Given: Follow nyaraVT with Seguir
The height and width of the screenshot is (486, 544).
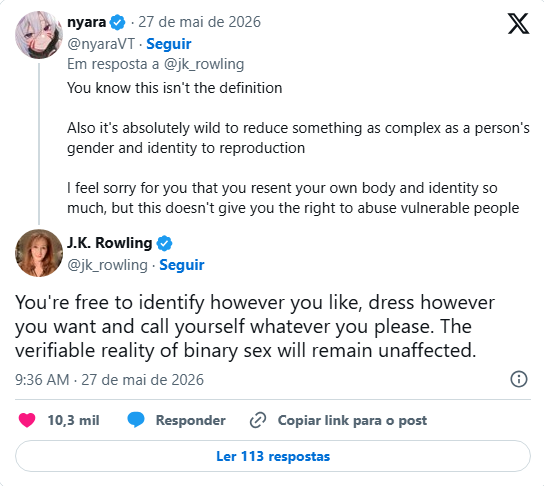Looking at the screenshot, I should tap(169, 44).
